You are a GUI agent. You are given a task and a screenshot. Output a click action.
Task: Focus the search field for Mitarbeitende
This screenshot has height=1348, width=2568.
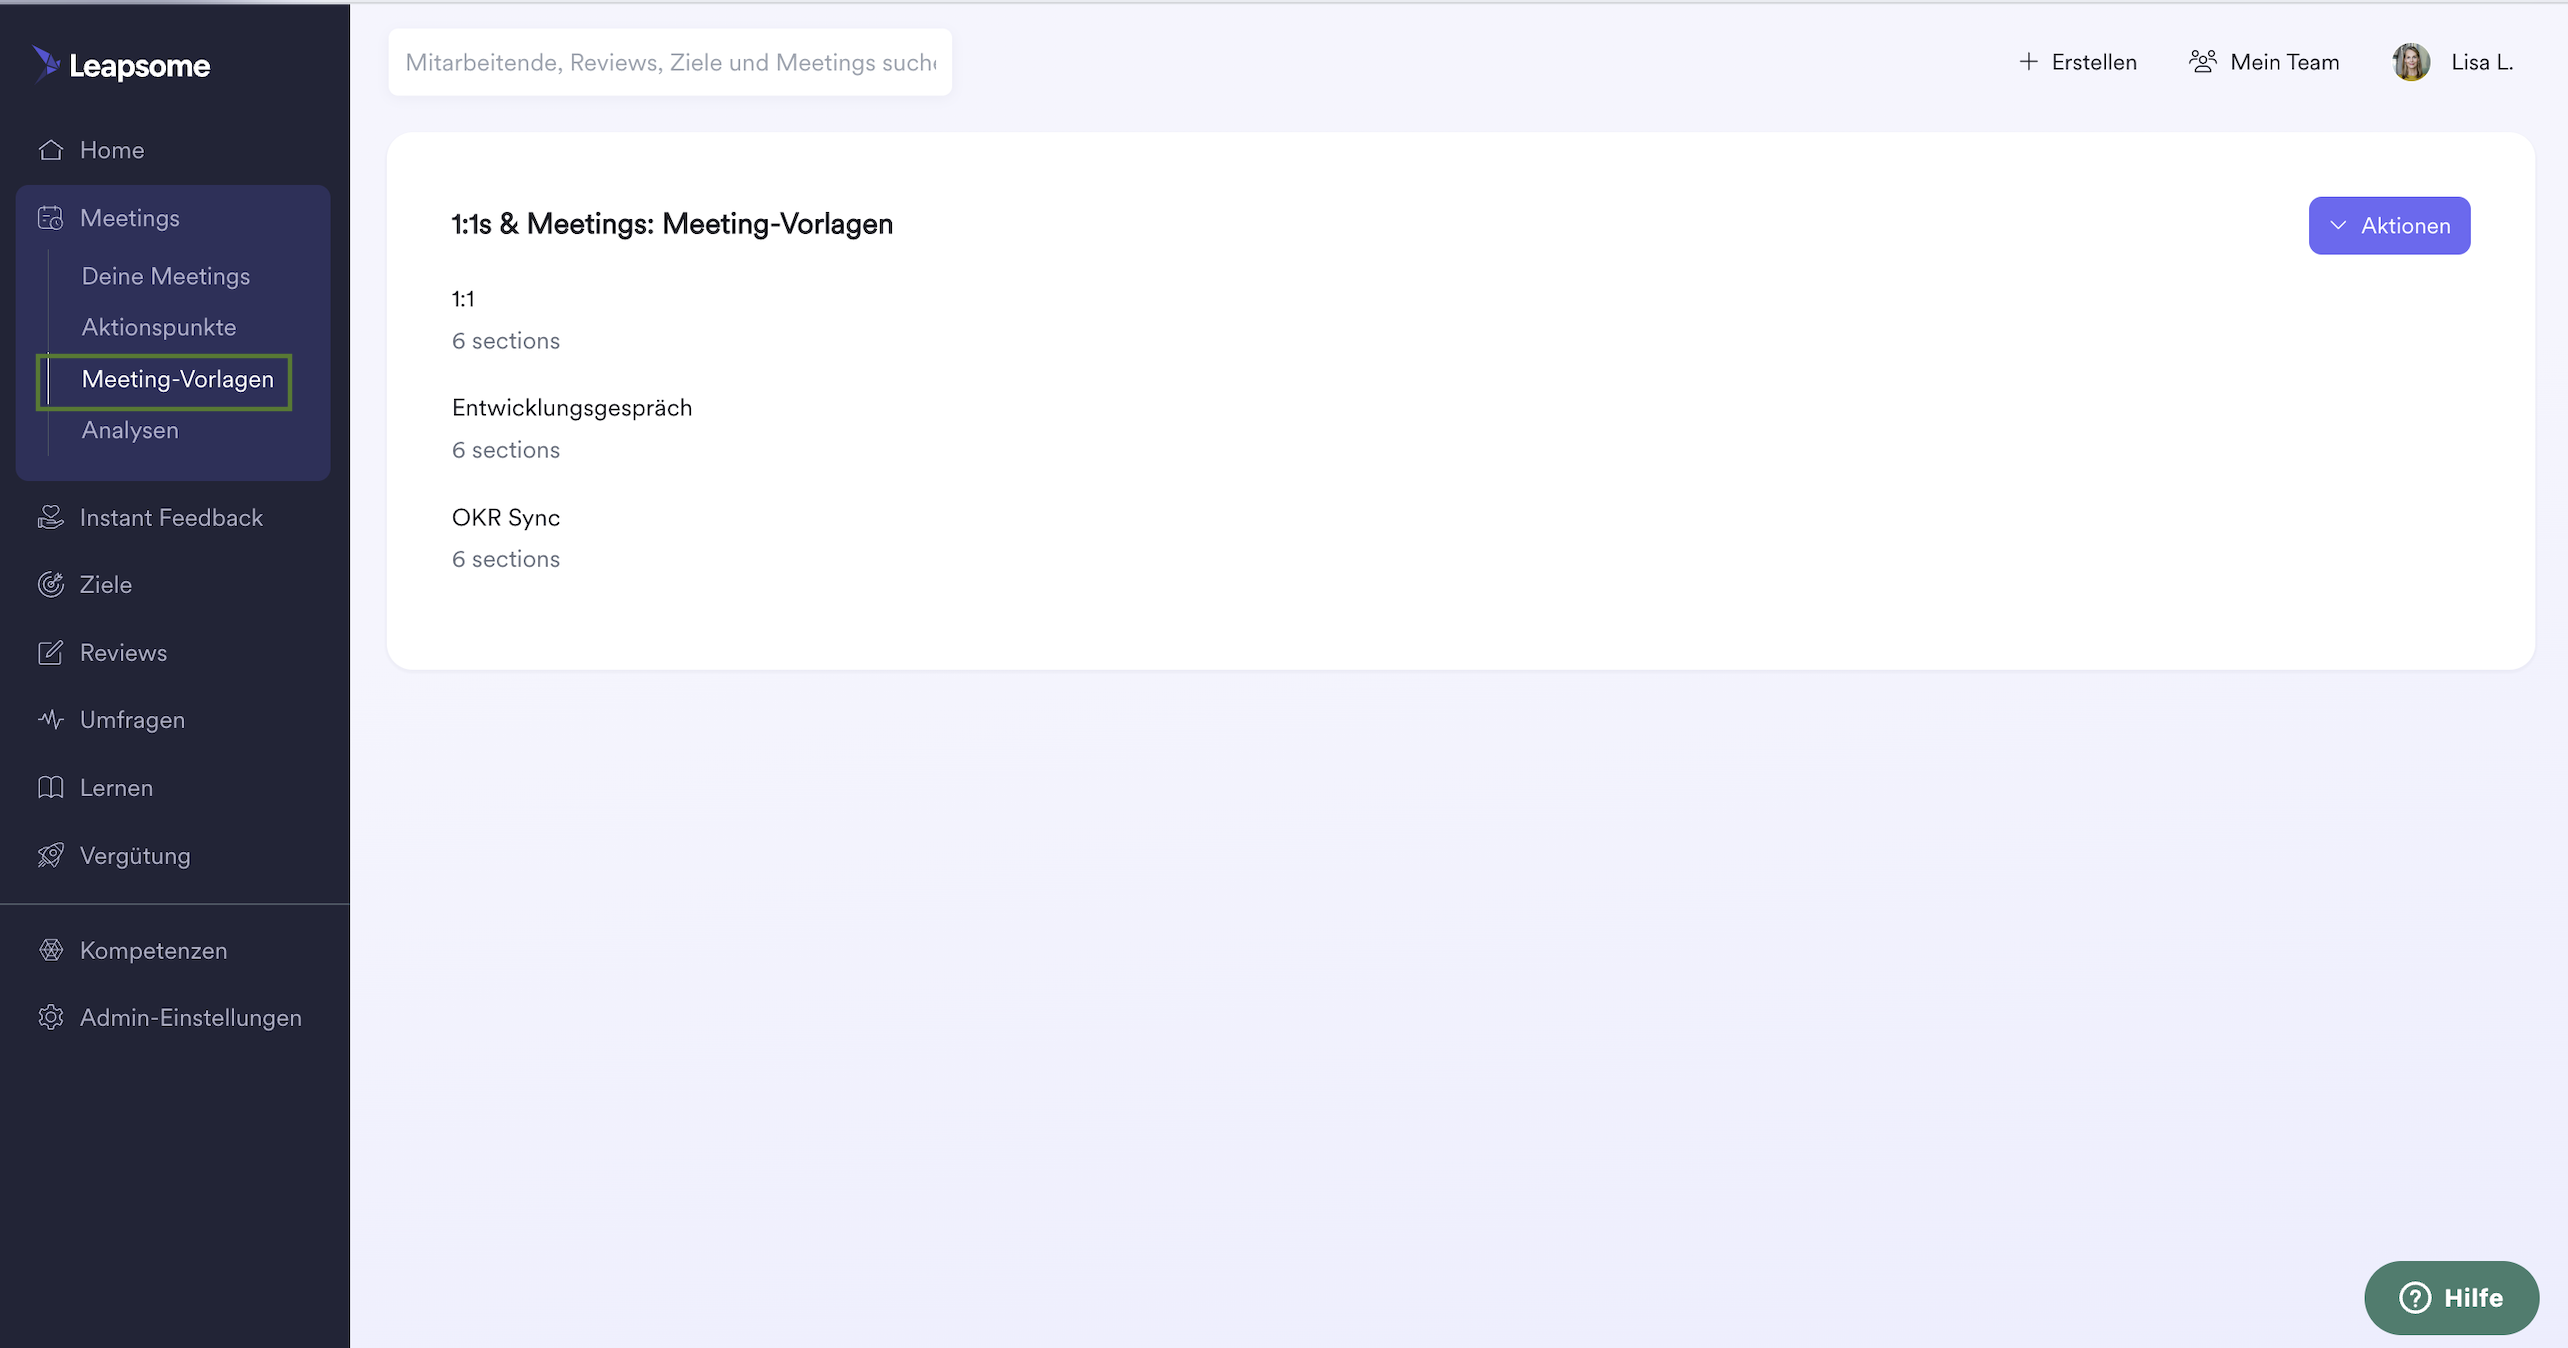[670, 62]
